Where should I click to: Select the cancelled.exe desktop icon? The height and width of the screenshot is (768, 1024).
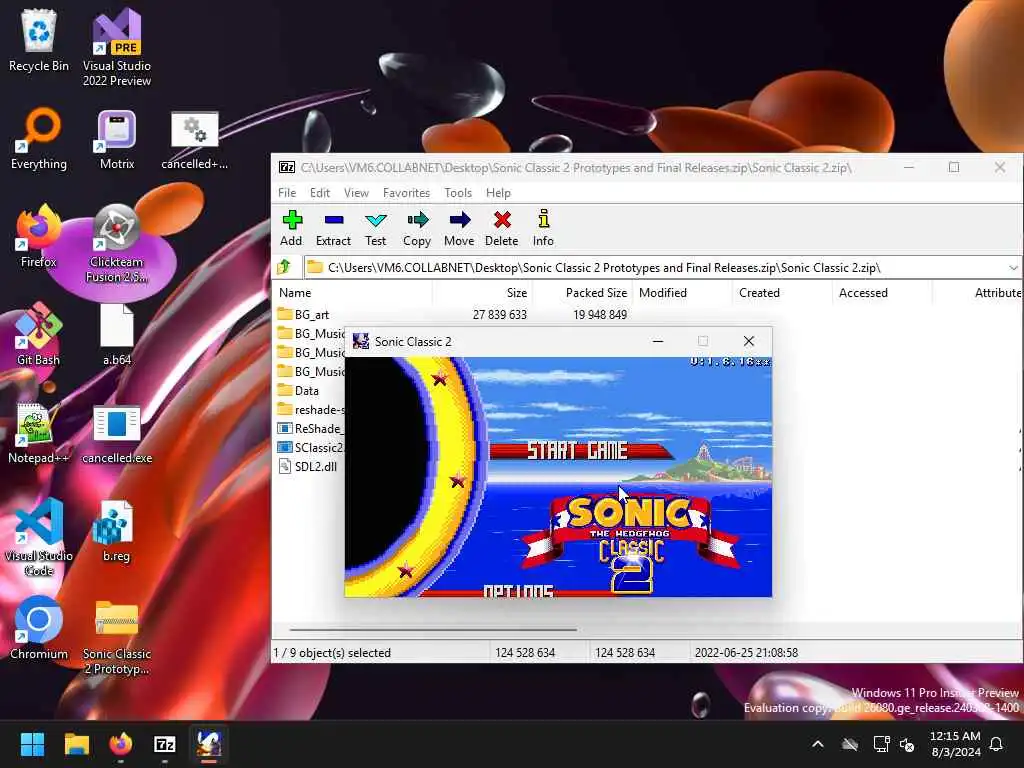pos(117,434)
